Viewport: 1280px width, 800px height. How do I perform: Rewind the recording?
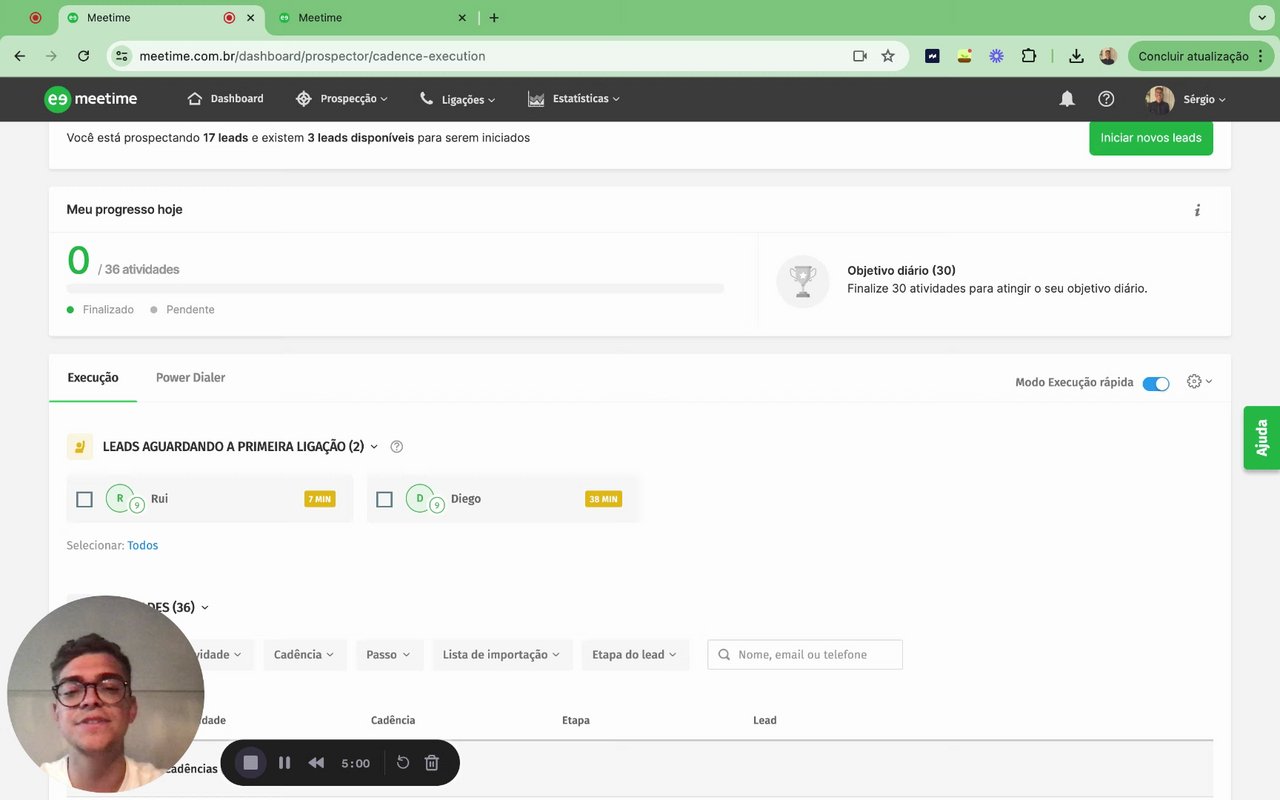tap(316, 763)
